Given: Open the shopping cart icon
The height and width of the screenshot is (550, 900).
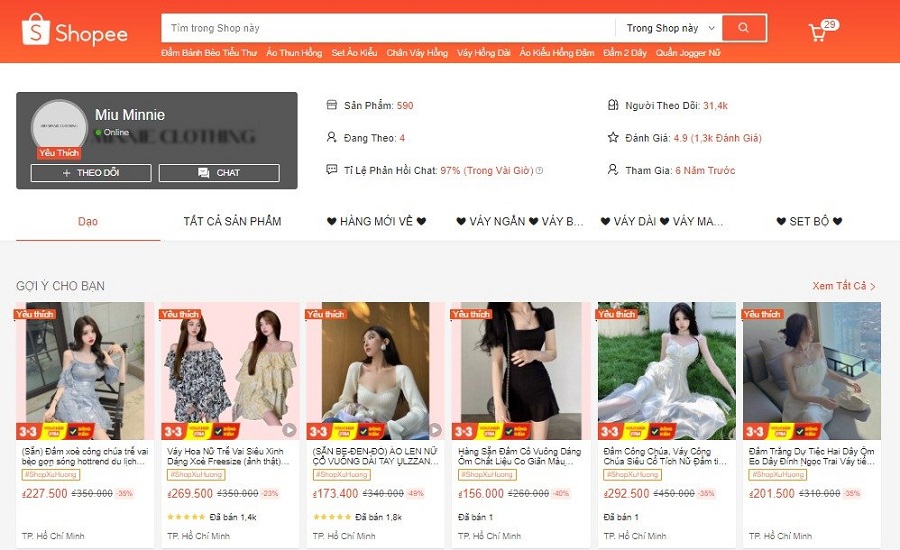Looking at the screenshot, I should (818, 33).
